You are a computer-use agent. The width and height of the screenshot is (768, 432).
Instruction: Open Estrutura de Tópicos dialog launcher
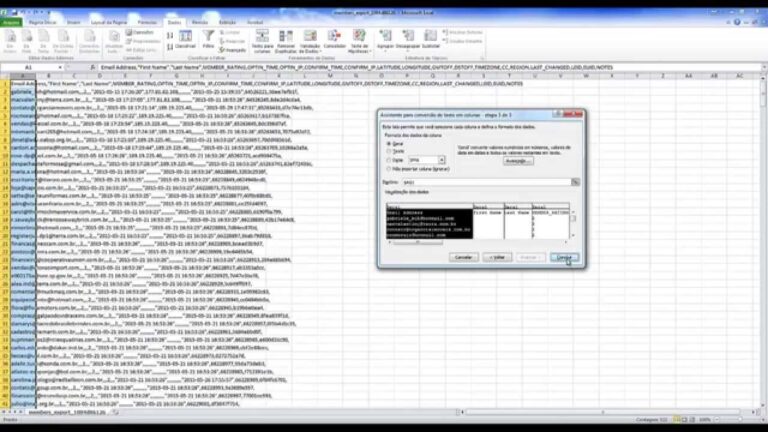[482, 58]
